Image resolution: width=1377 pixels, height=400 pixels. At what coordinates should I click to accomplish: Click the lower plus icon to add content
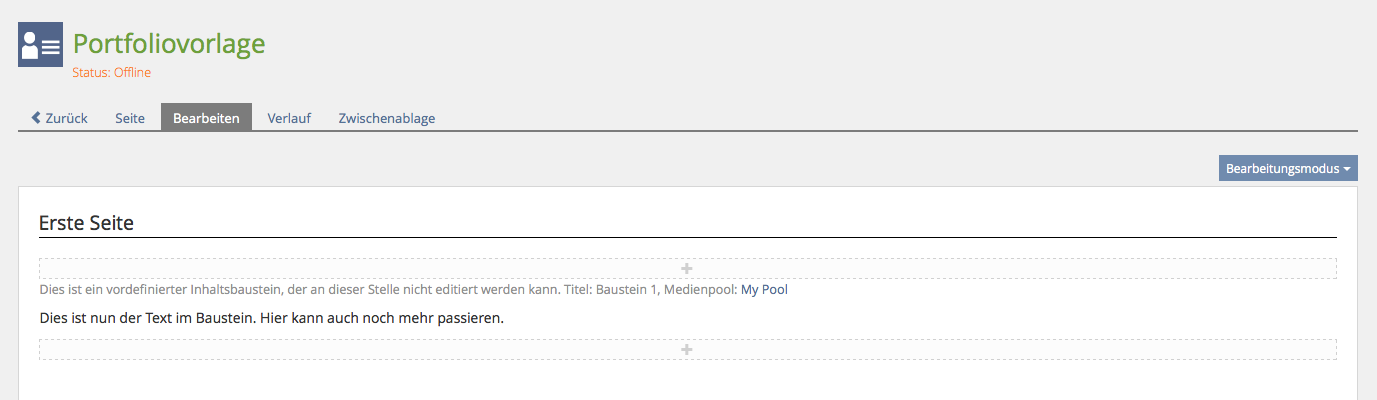coord(686,350)
